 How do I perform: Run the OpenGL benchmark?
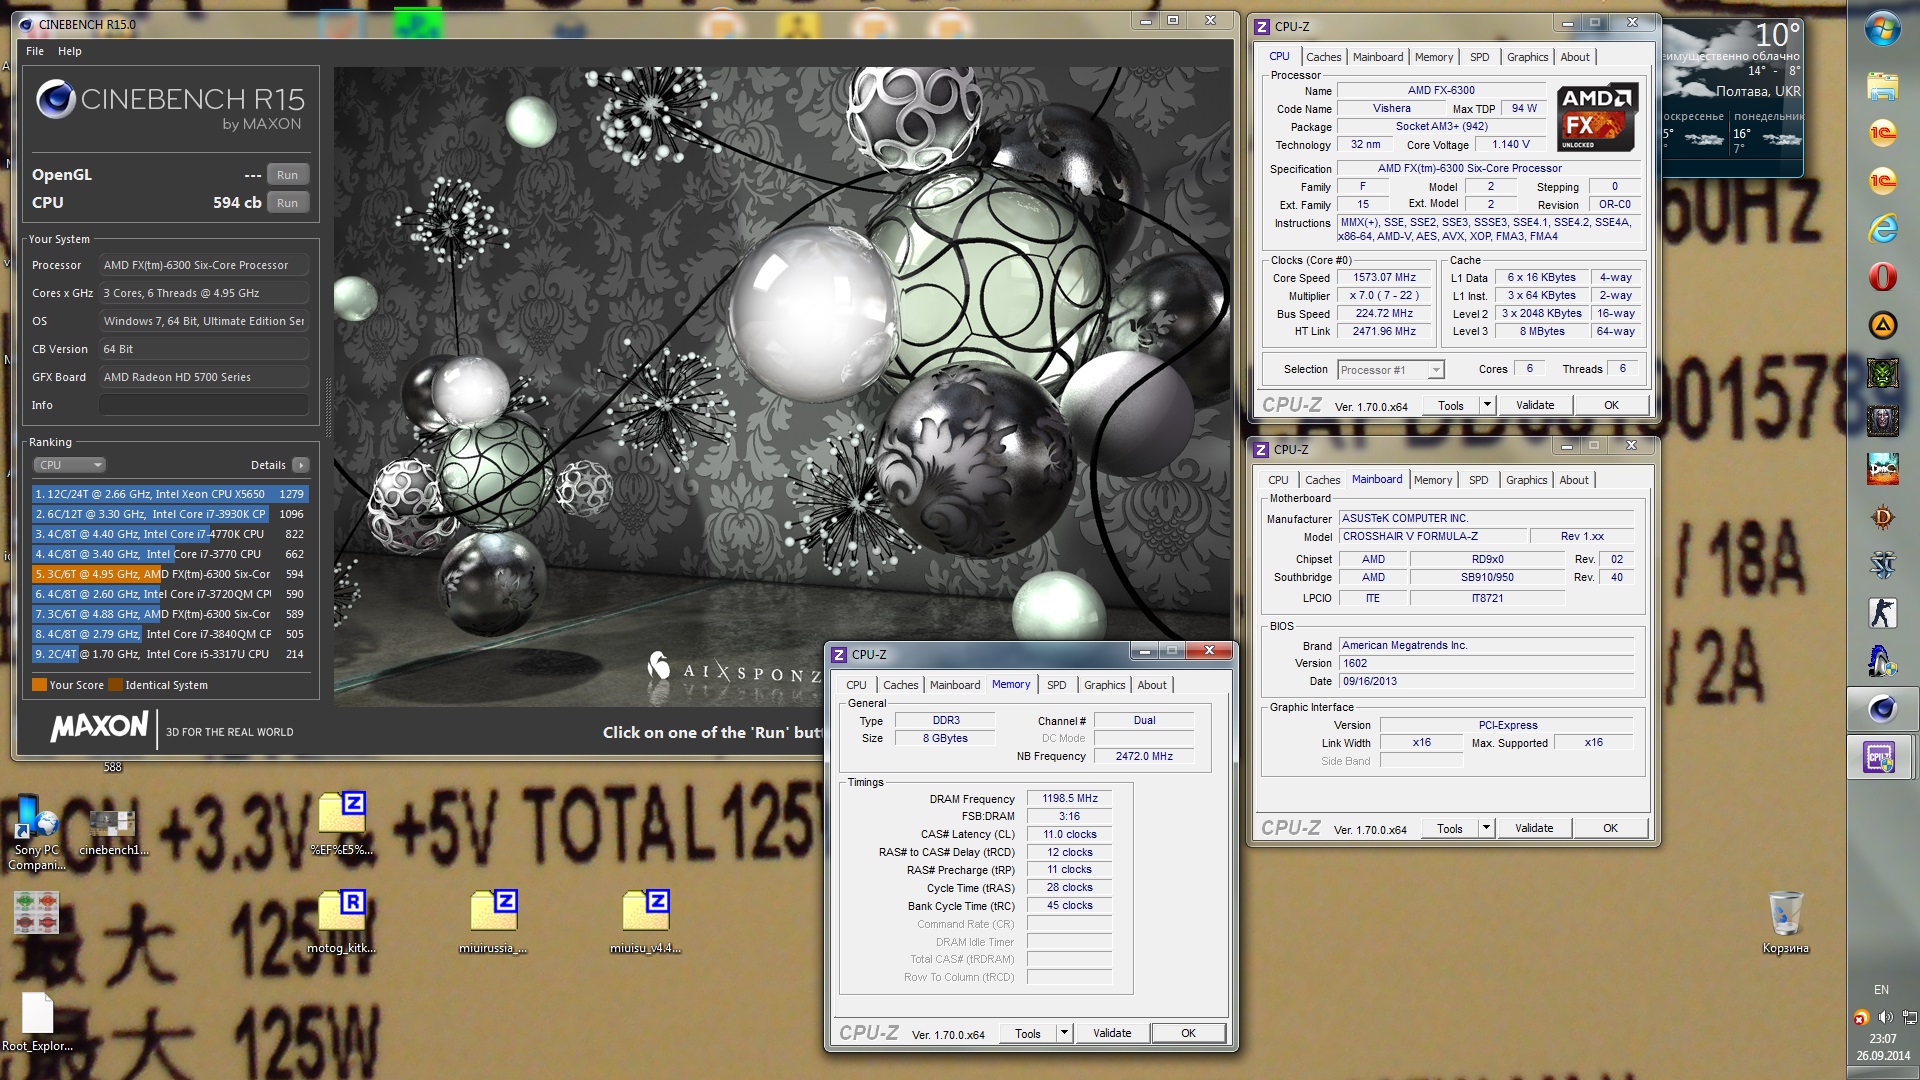[x=287, y=175]
